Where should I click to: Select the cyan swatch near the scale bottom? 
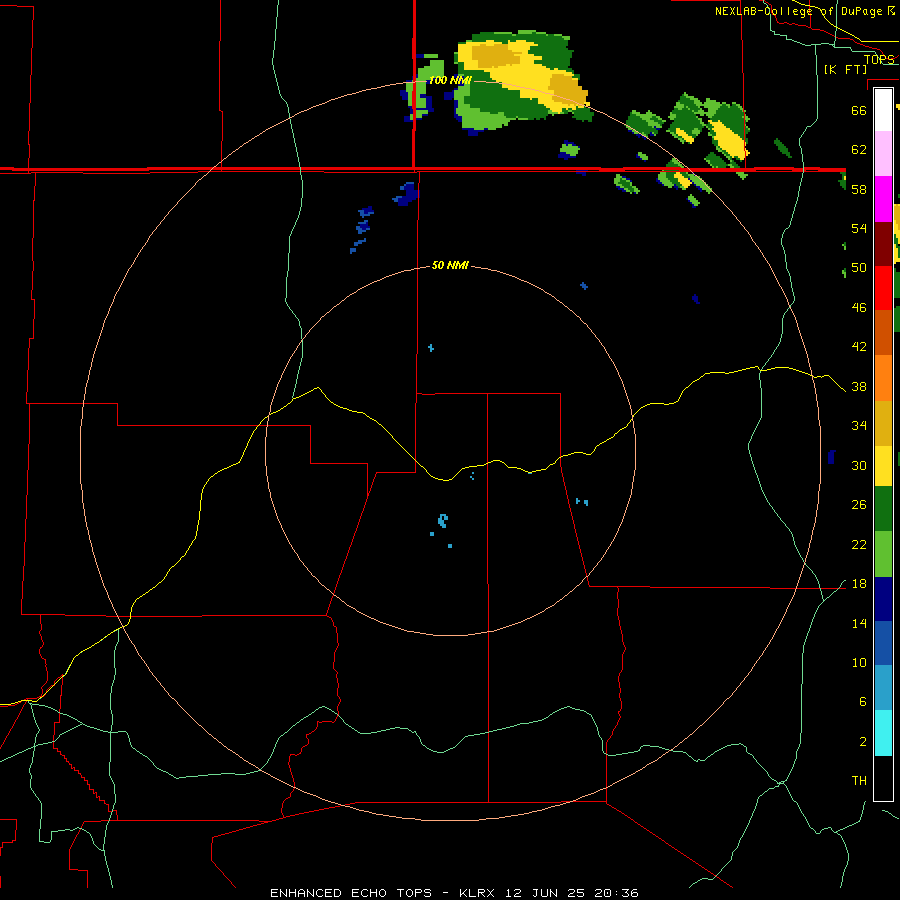[x=883, y=733]
